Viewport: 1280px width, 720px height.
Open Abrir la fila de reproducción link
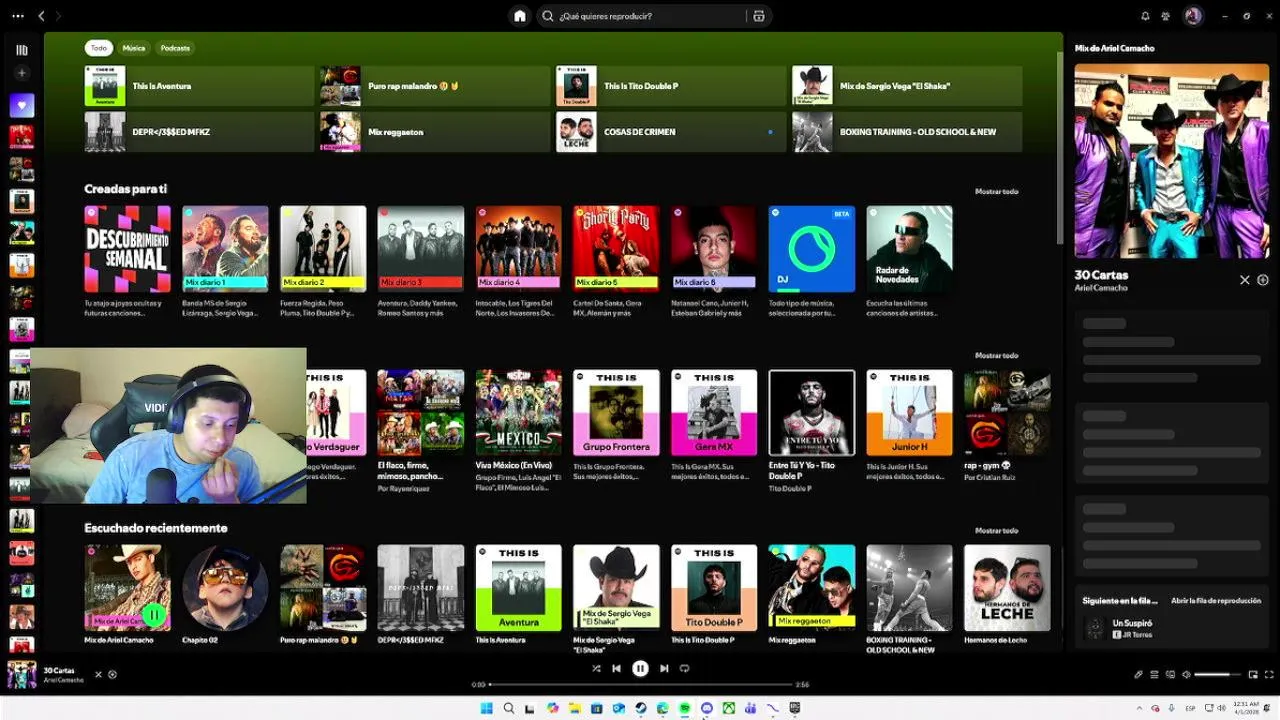tap(1216, 601)
